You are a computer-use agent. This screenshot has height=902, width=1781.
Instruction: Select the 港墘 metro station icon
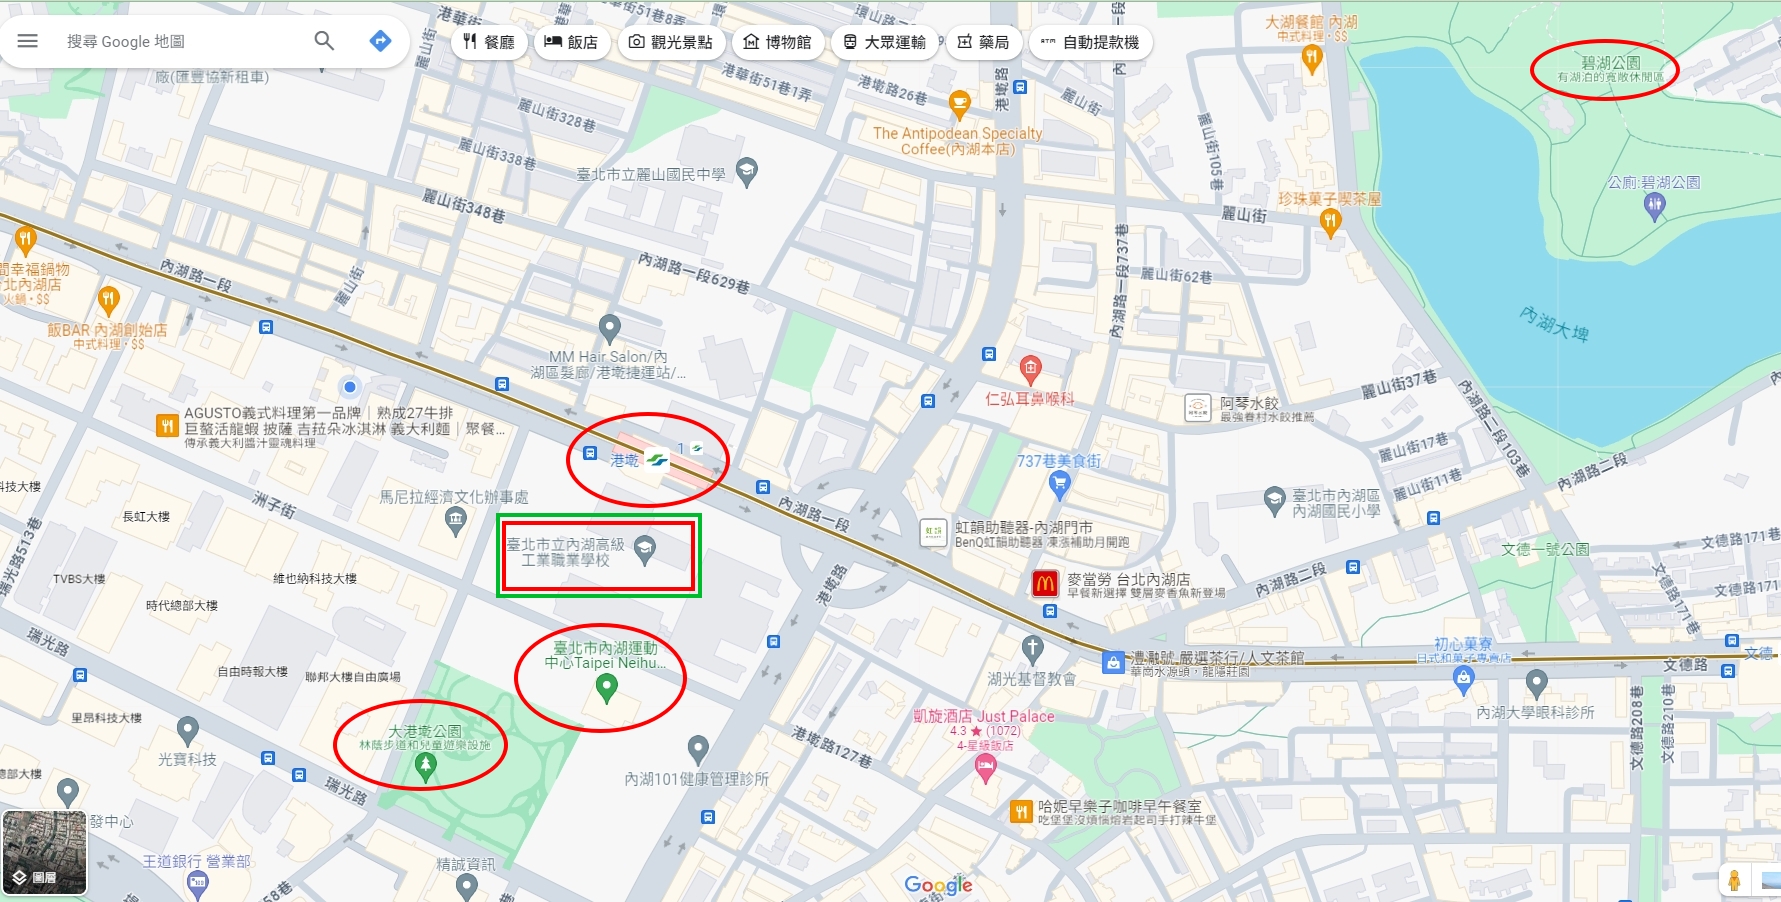657,461
